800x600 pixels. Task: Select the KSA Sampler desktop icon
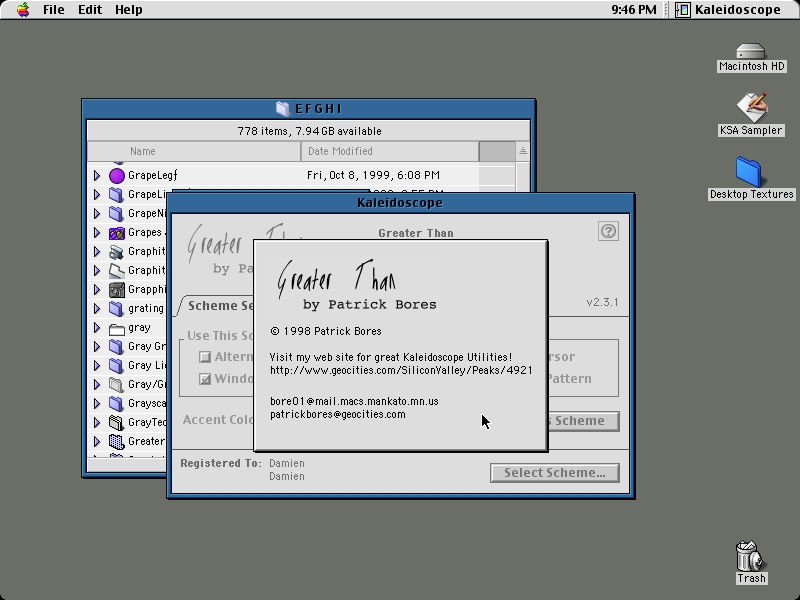(x=751, y=114)
